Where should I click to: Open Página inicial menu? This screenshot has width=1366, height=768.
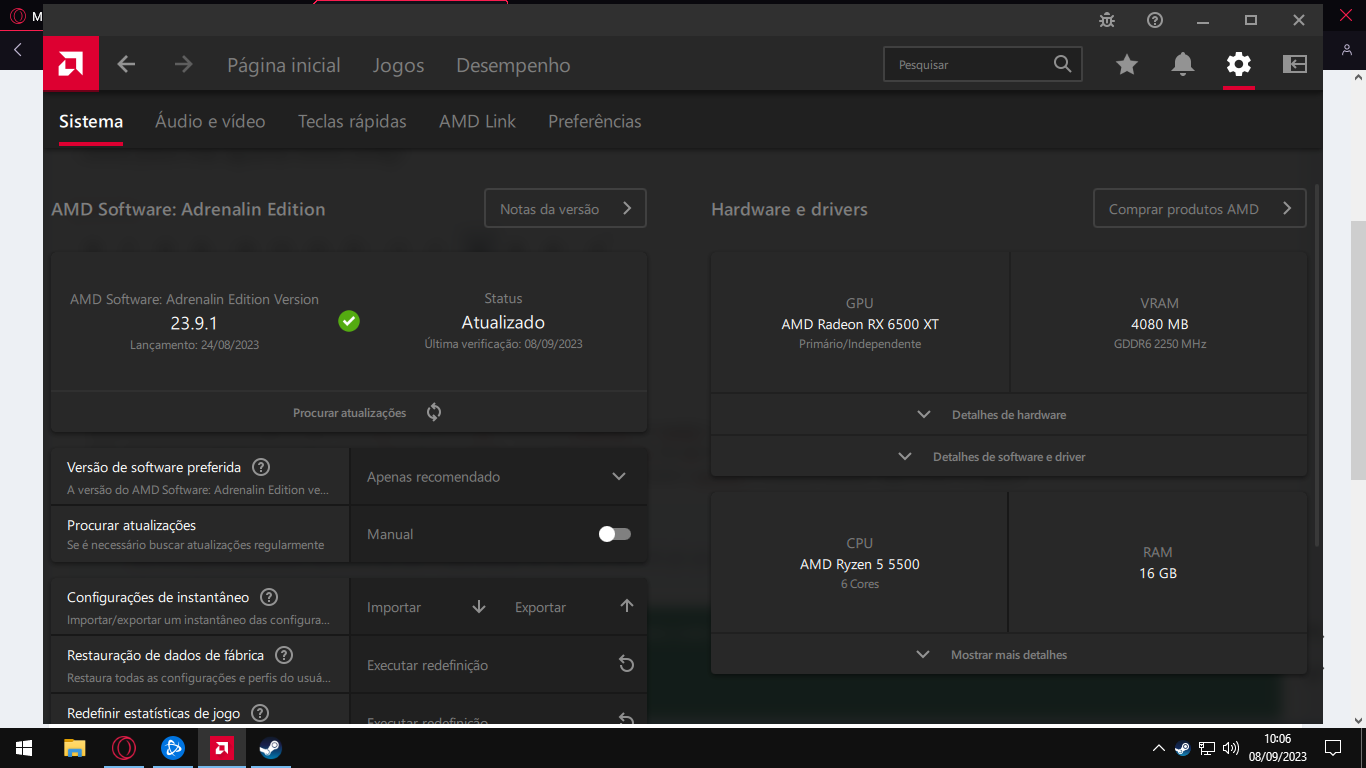pyautogui.click(x=284, y=65)
